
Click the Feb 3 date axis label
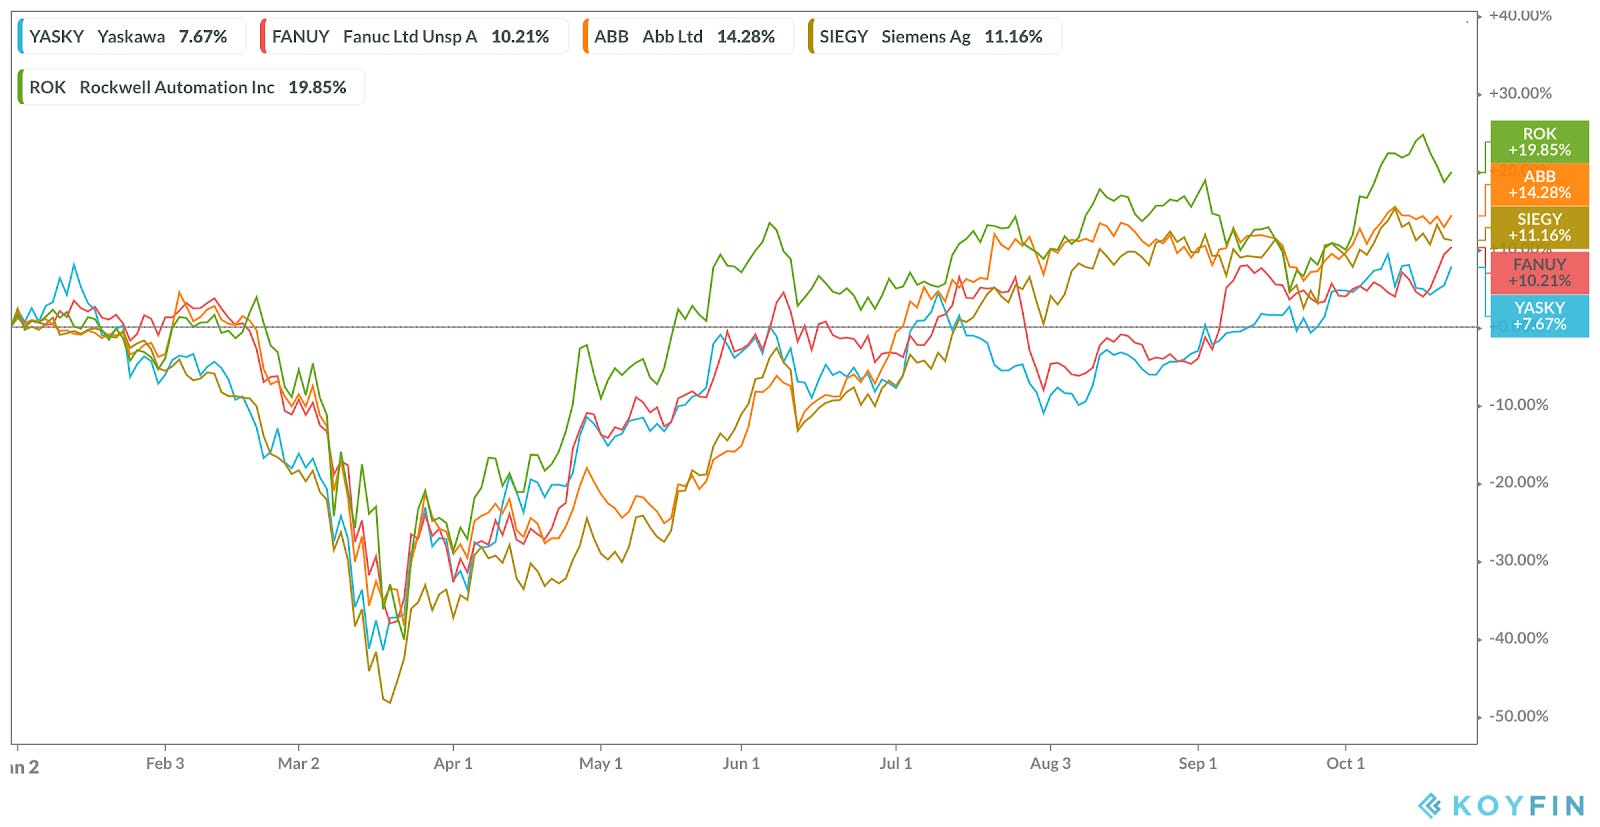165,763
